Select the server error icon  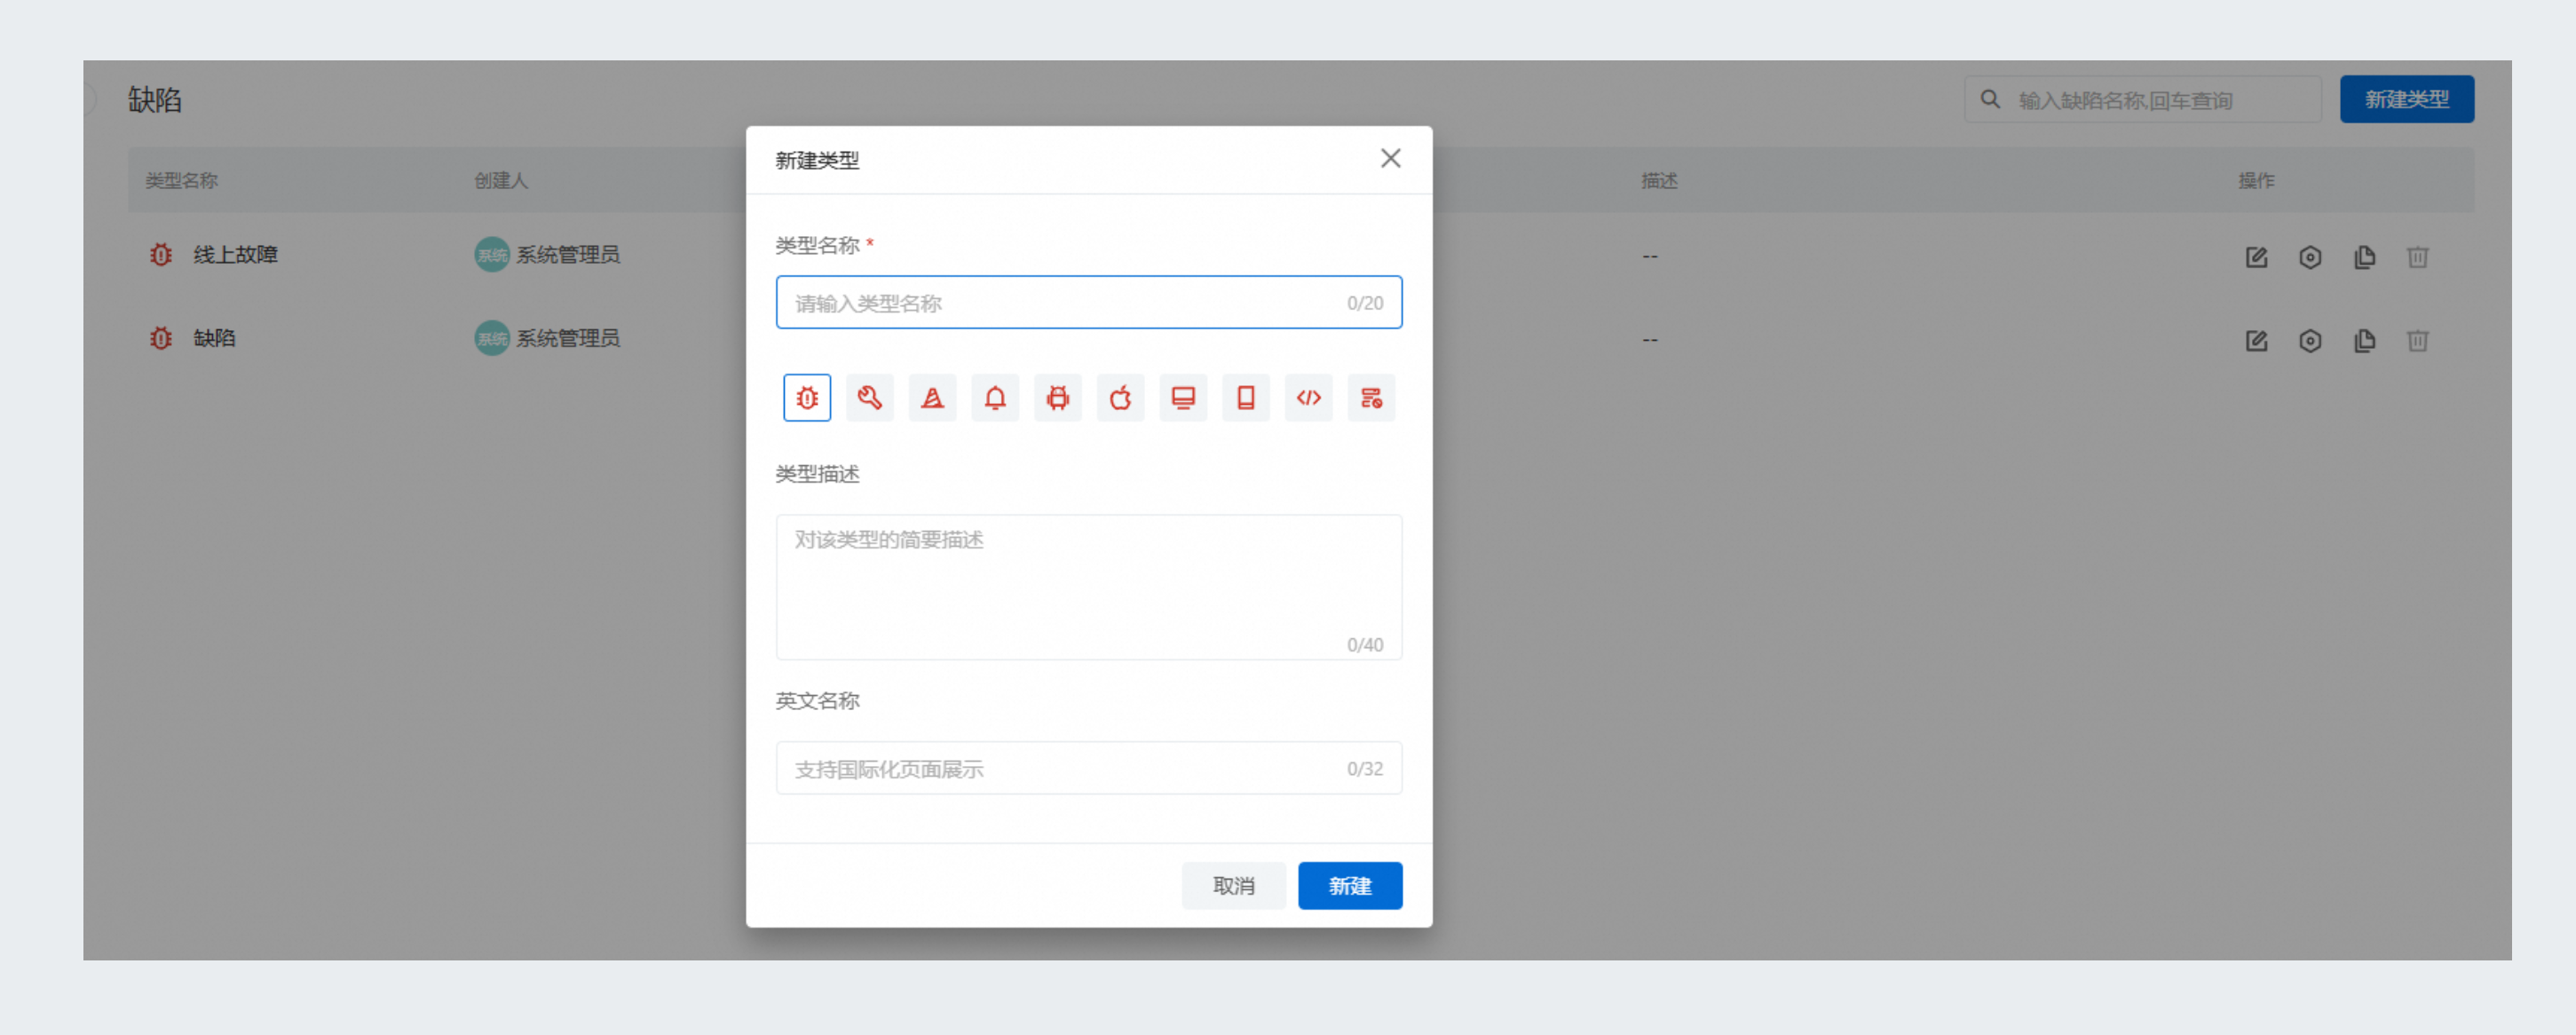point(1371,398)
